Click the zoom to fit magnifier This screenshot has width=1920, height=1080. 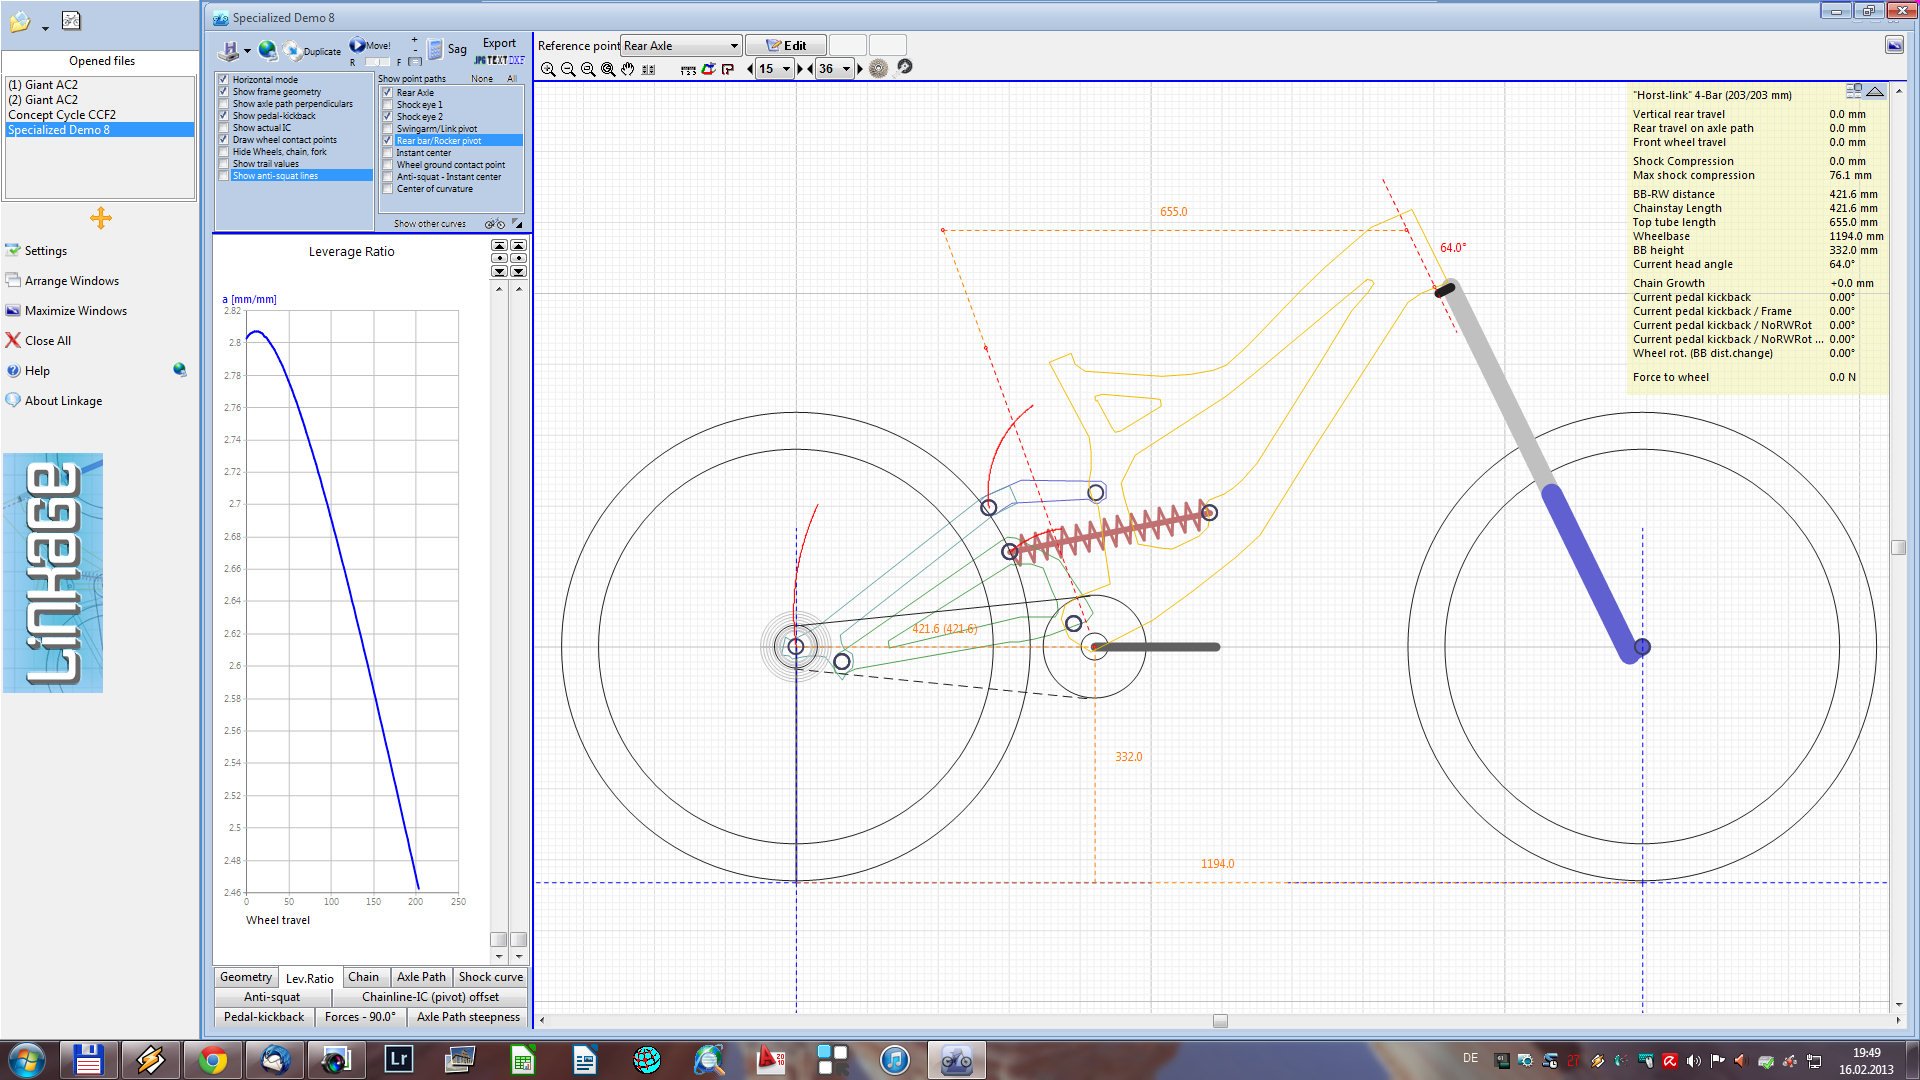tap(588, 69)
